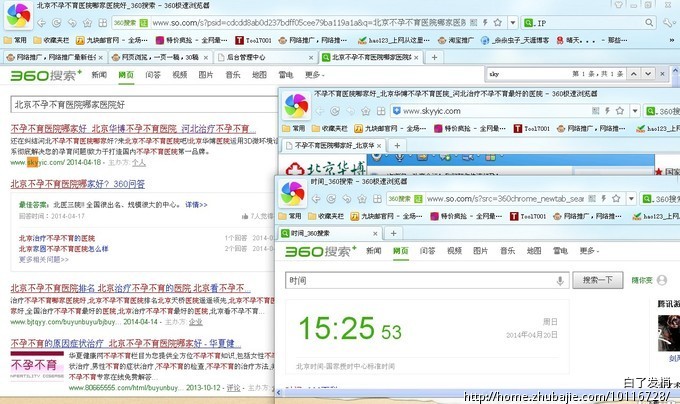
Task: Refresh the skyyic.com window page
Action: 335,111
